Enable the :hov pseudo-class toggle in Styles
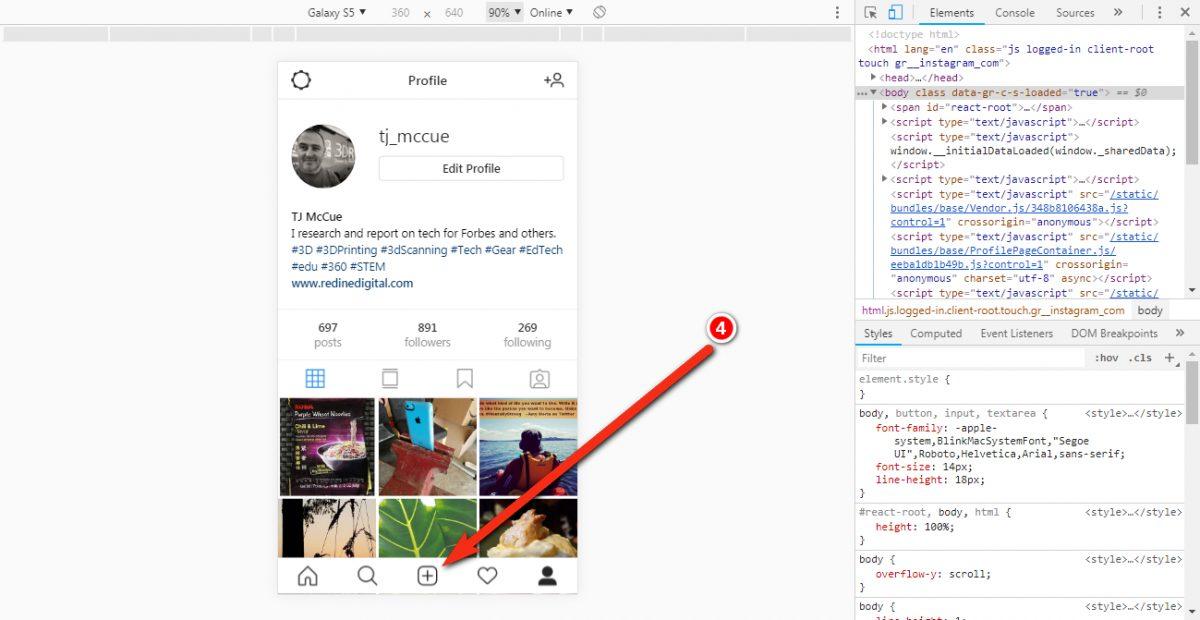1200x620 pixels. tap(1105, 357)
